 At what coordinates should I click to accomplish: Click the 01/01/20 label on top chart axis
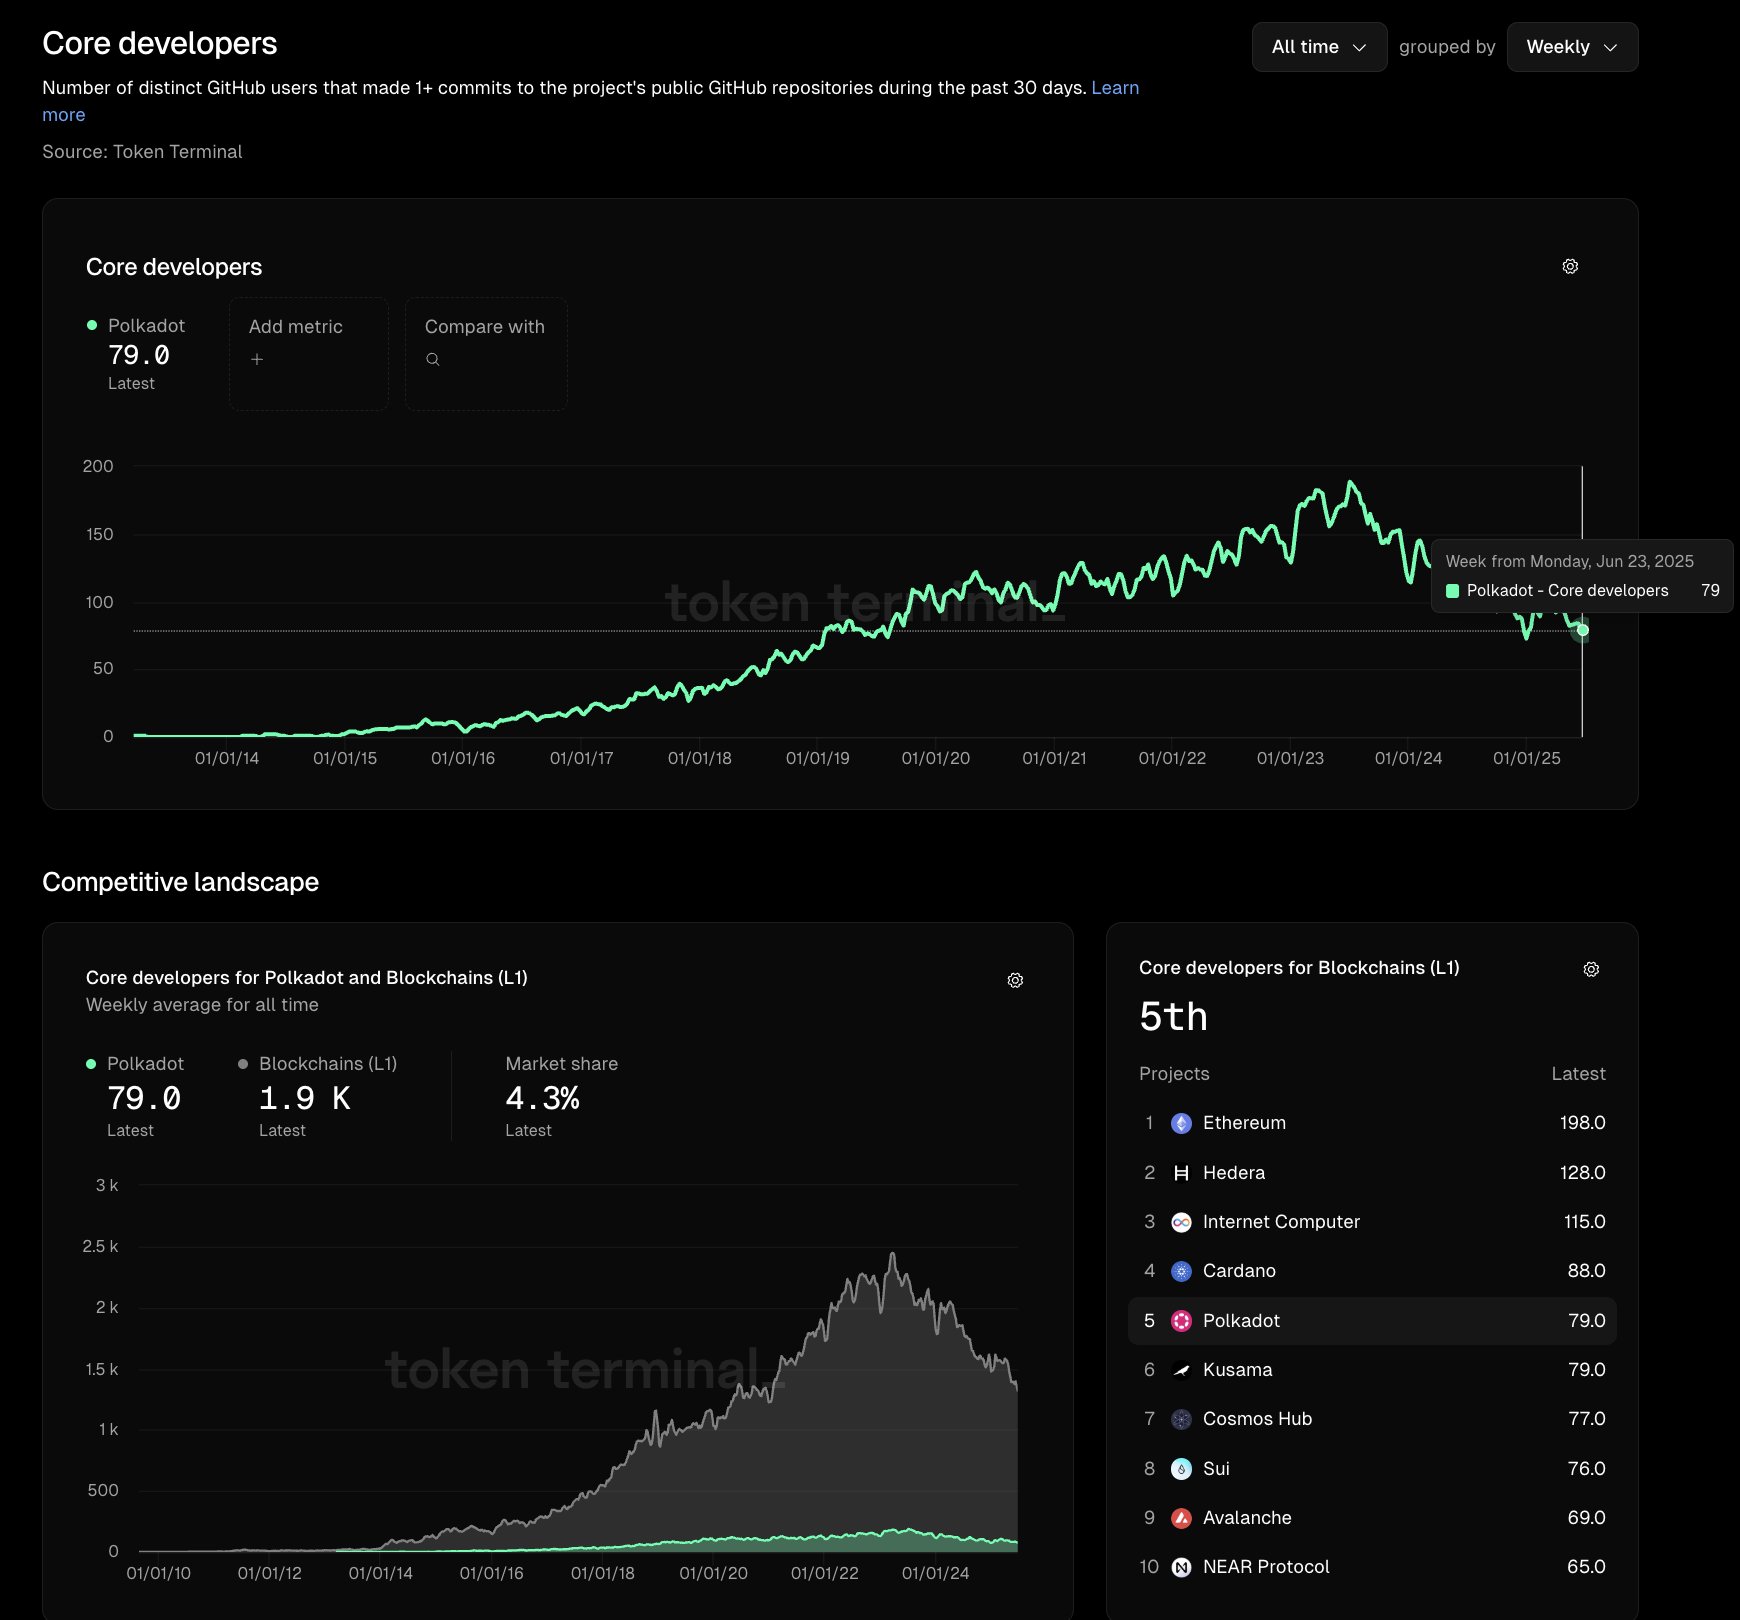click(x=936, y=758)
